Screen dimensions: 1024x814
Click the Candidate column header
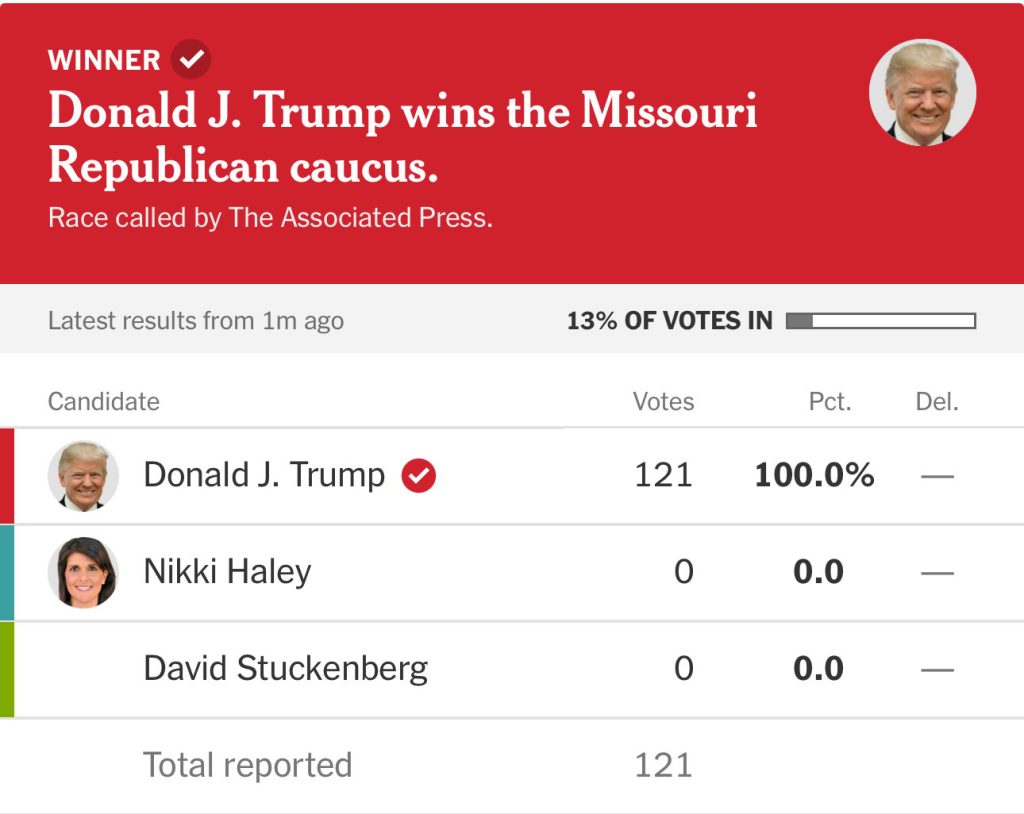click(x=104, y=402)
